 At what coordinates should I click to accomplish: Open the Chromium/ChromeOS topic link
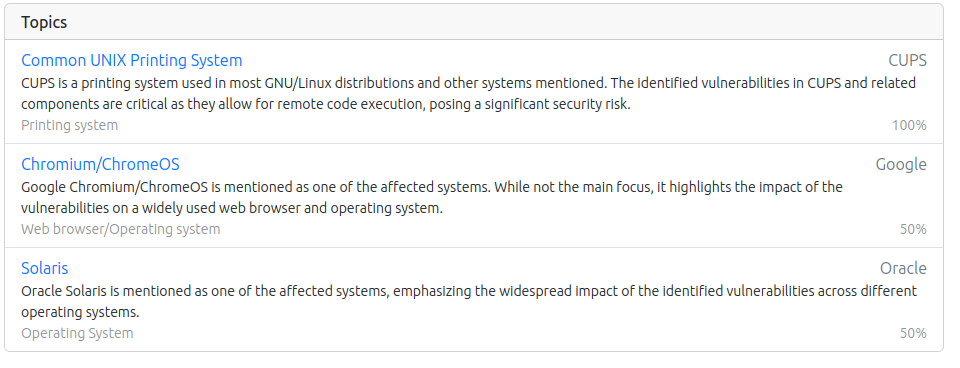pos(100,165)
